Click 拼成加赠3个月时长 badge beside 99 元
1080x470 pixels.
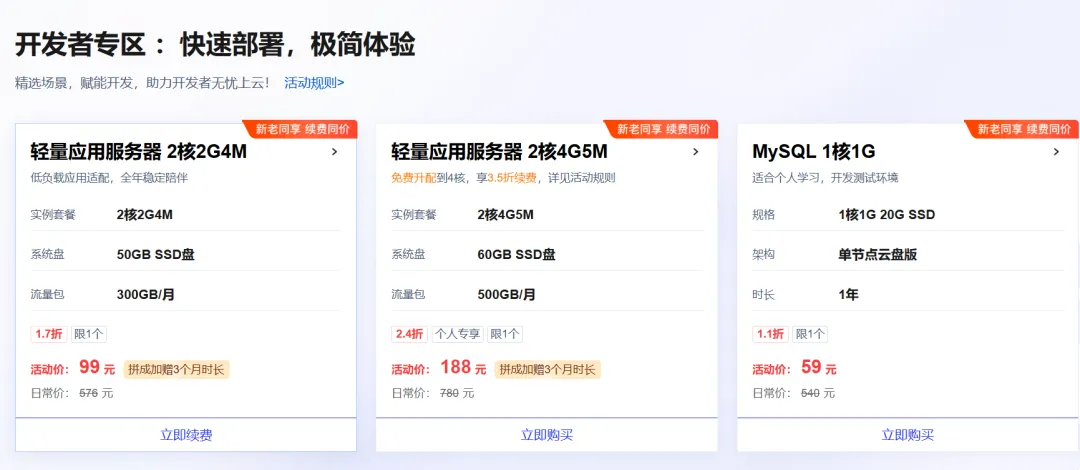pos(176,369)
